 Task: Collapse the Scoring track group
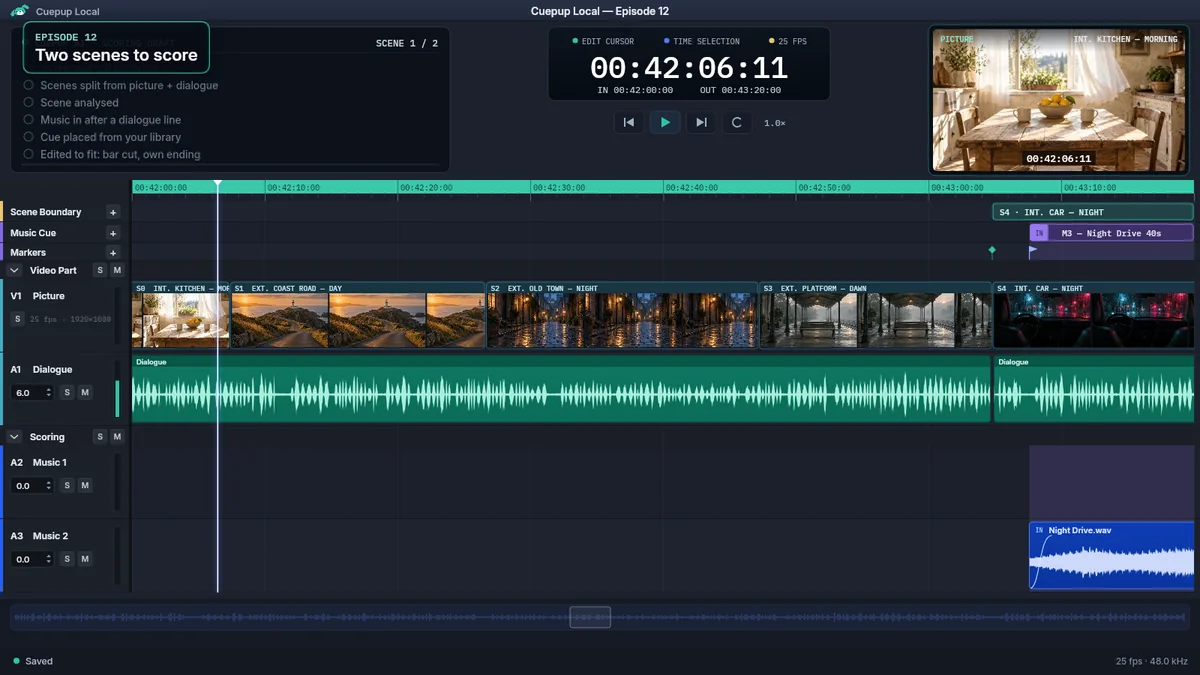[15, 437]
